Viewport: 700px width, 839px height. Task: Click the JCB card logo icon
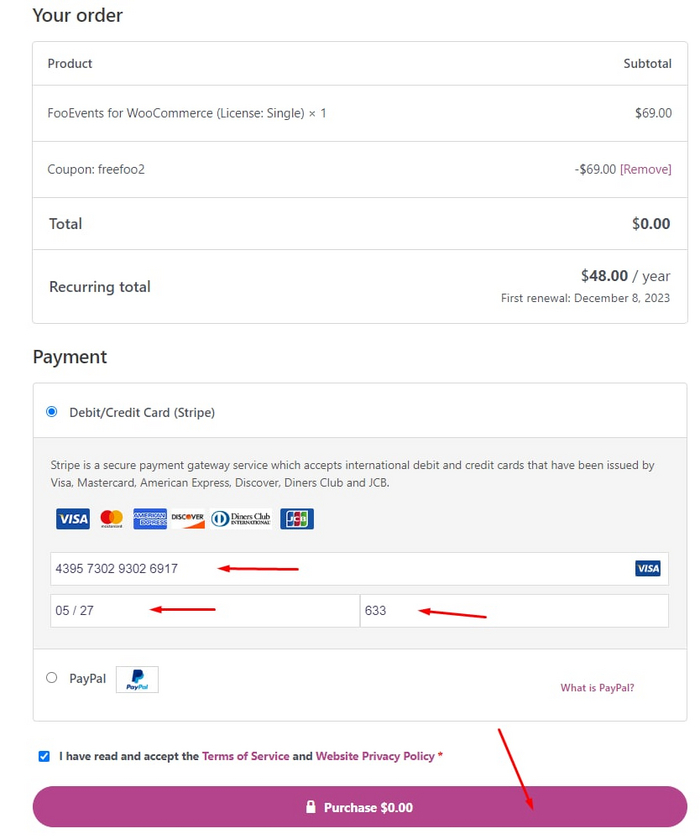297,519
